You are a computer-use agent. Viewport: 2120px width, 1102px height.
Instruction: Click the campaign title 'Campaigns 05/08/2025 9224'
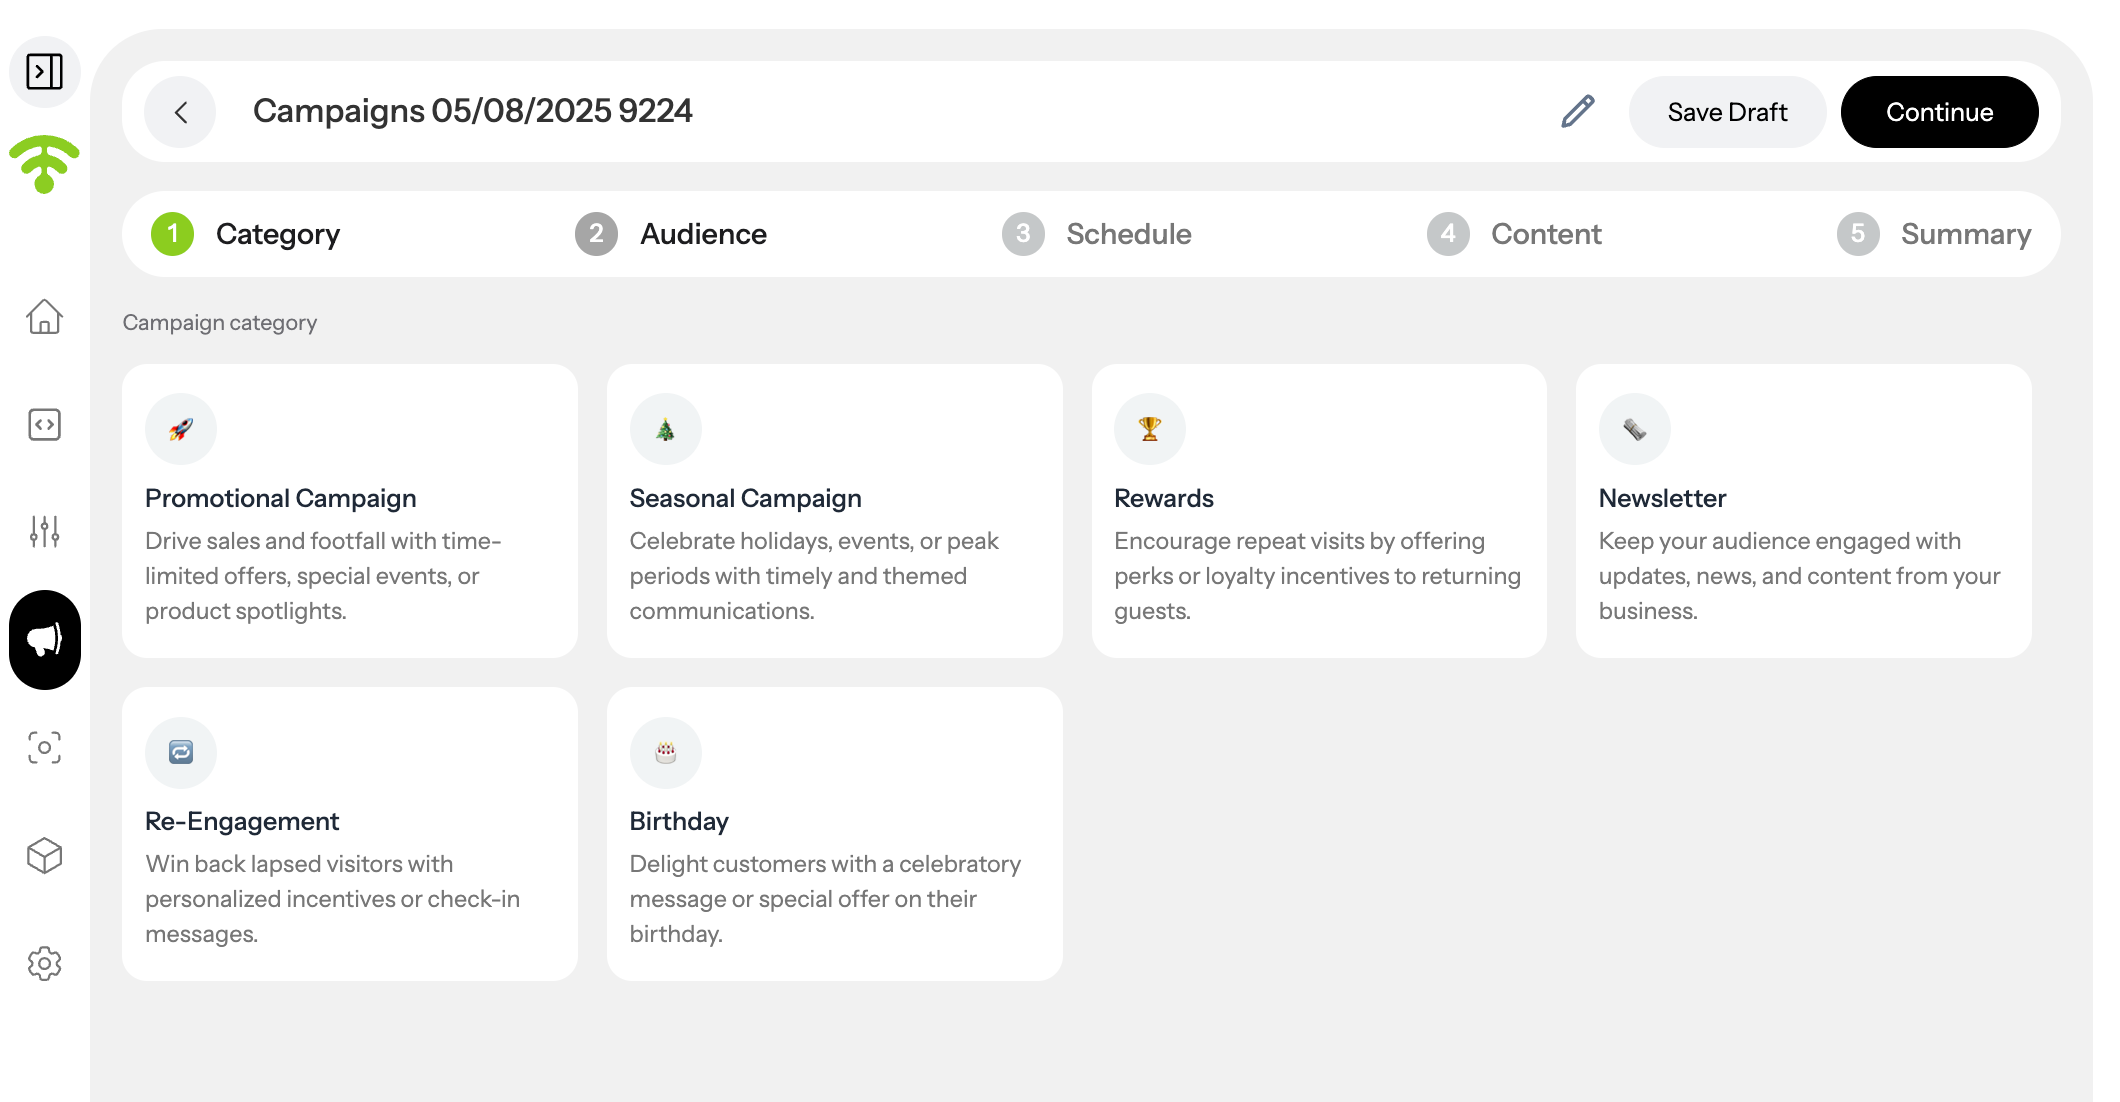coord(472,111)
